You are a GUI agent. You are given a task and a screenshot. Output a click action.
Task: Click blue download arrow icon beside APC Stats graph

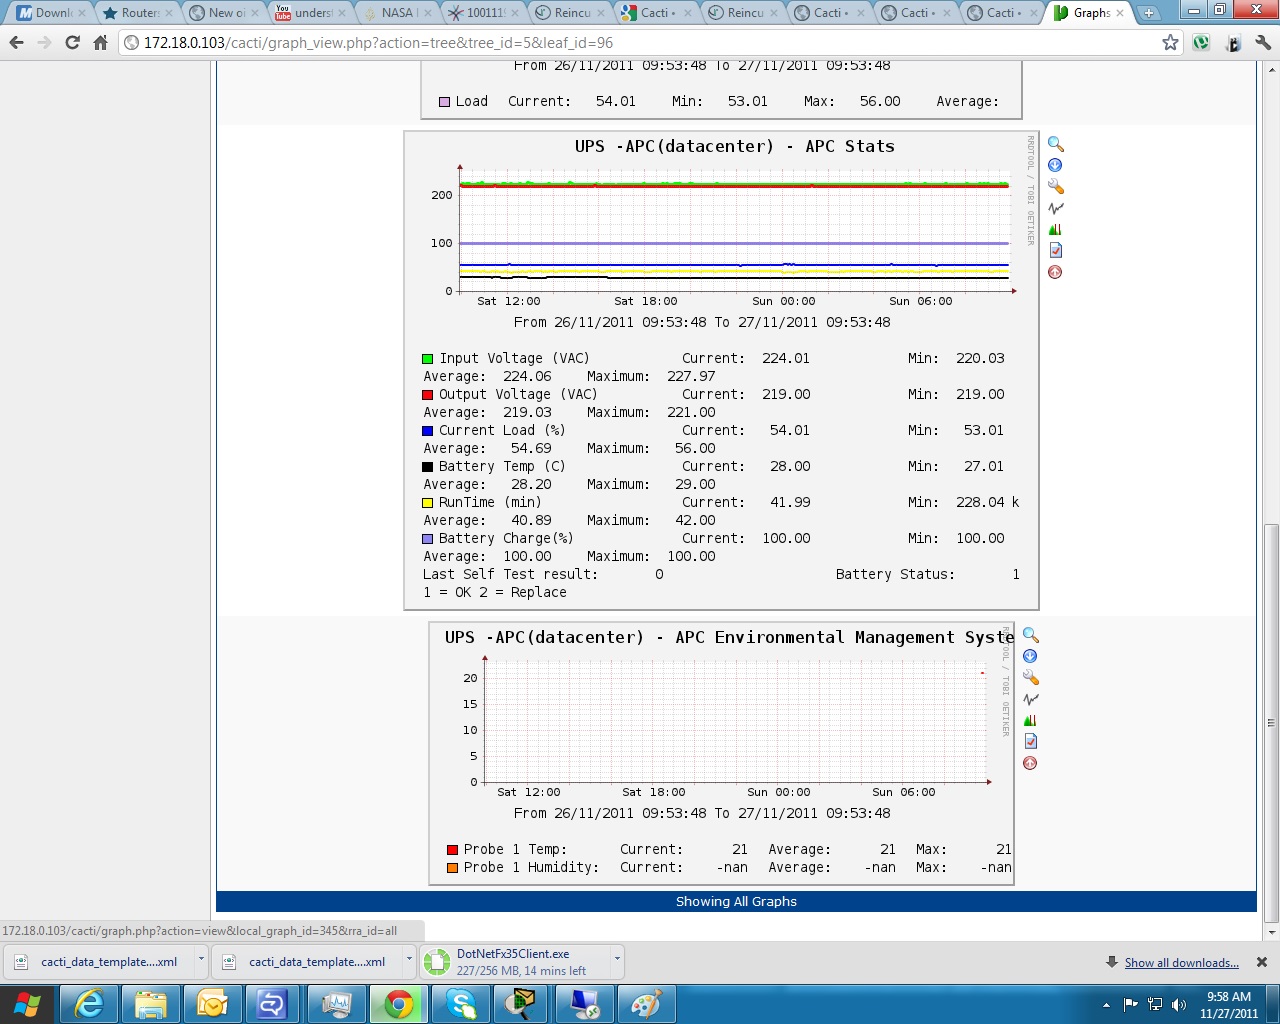tap(1055, 165)
